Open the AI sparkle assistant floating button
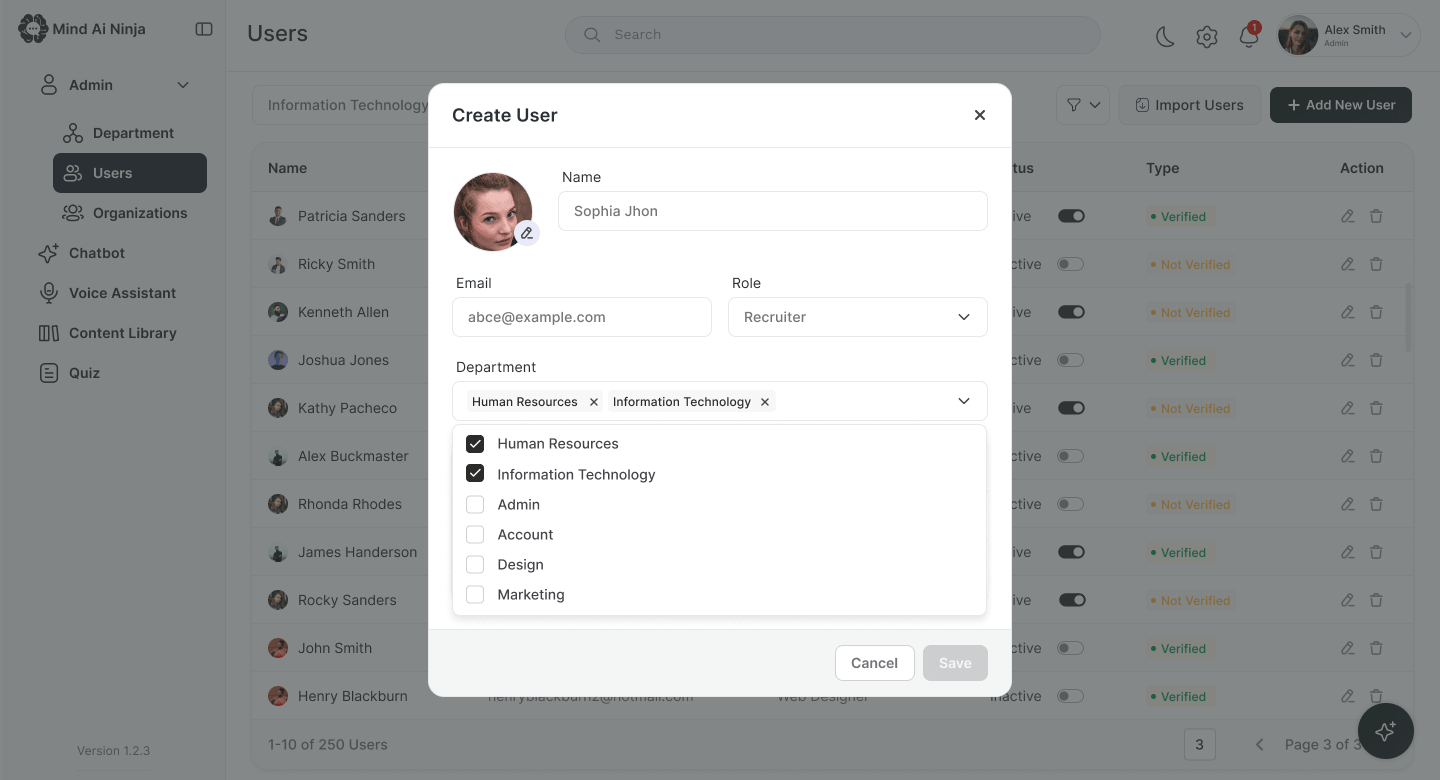The height and width of the screenshot is (780, 1440). point(1385,731)
